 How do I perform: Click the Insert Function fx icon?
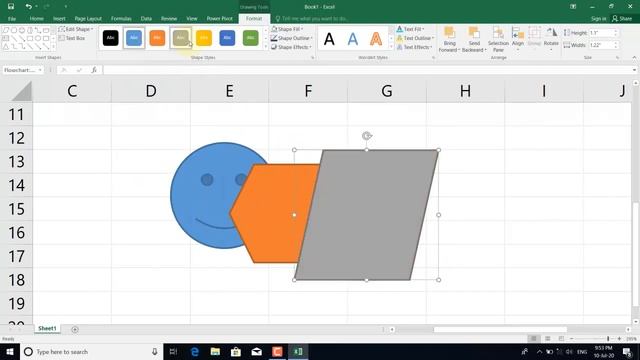[94, 70]
